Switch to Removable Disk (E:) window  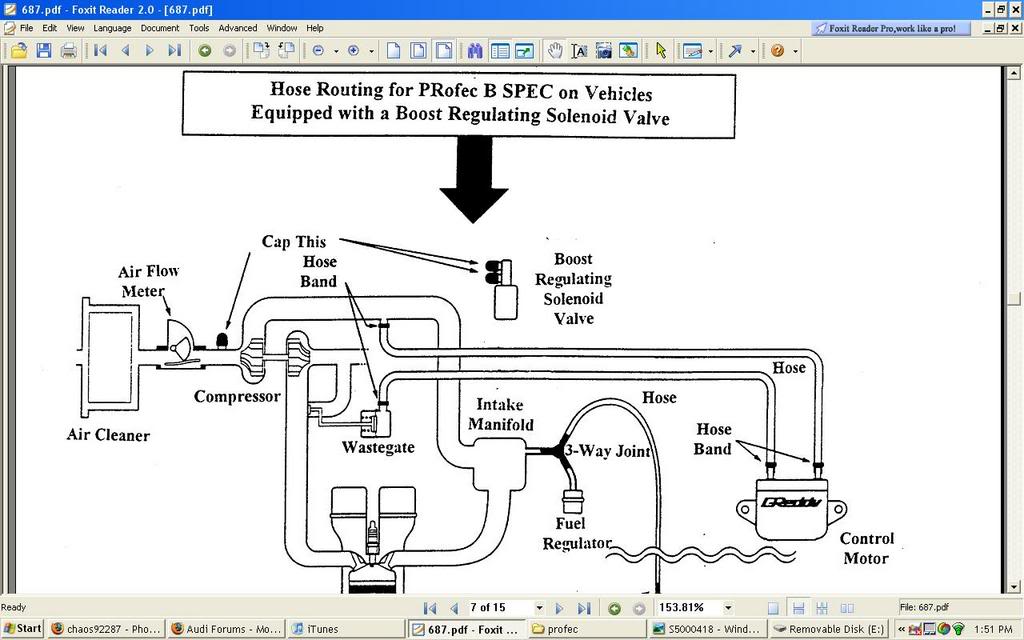(828, 629)
